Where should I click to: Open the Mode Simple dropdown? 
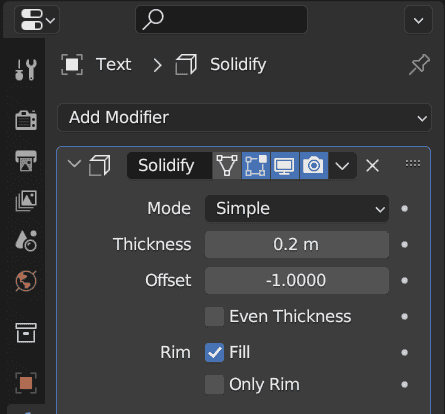pos(297,209)
